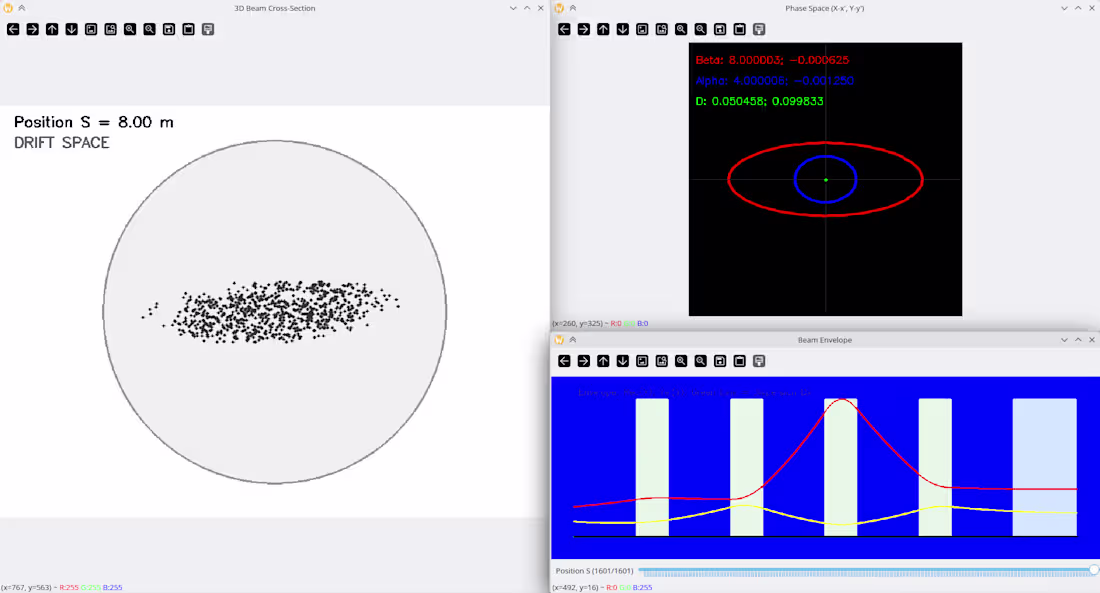Toggle the zoom-out magnifier in Phase Space toolbar
This screenshot has width=1100, height=593.
pyautogui.click(x=700, y=29)
